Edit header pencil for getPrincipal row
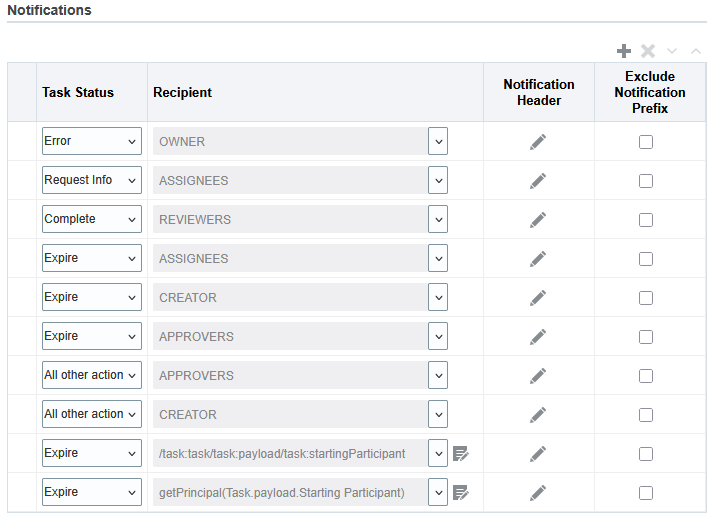Viewport: 716px width, 531px height. (x=538, y=493)
